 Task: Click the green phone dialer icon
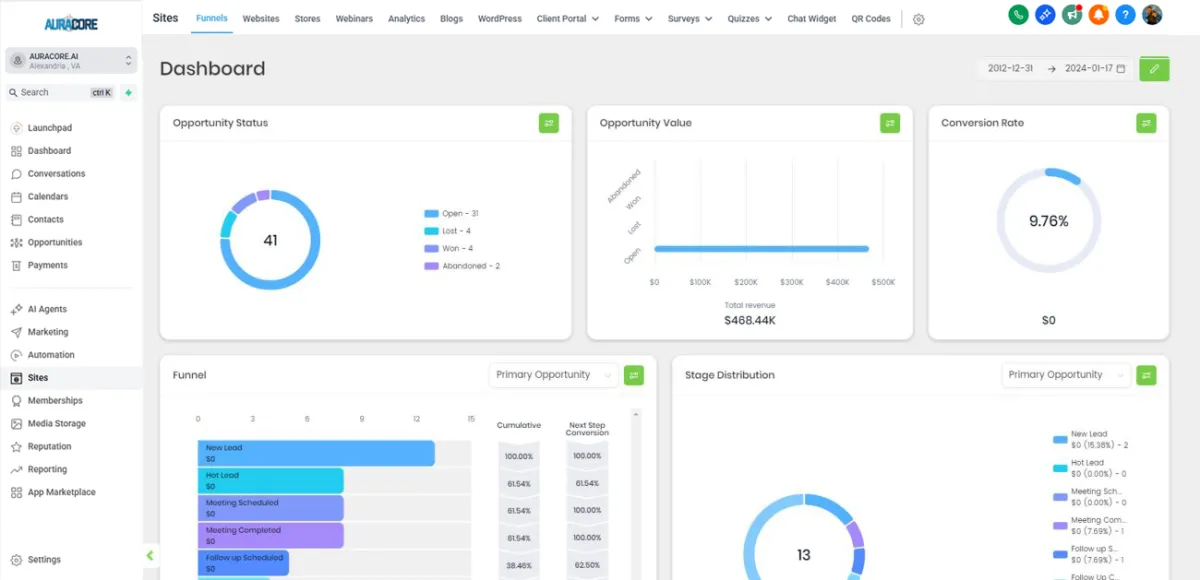1018,15
